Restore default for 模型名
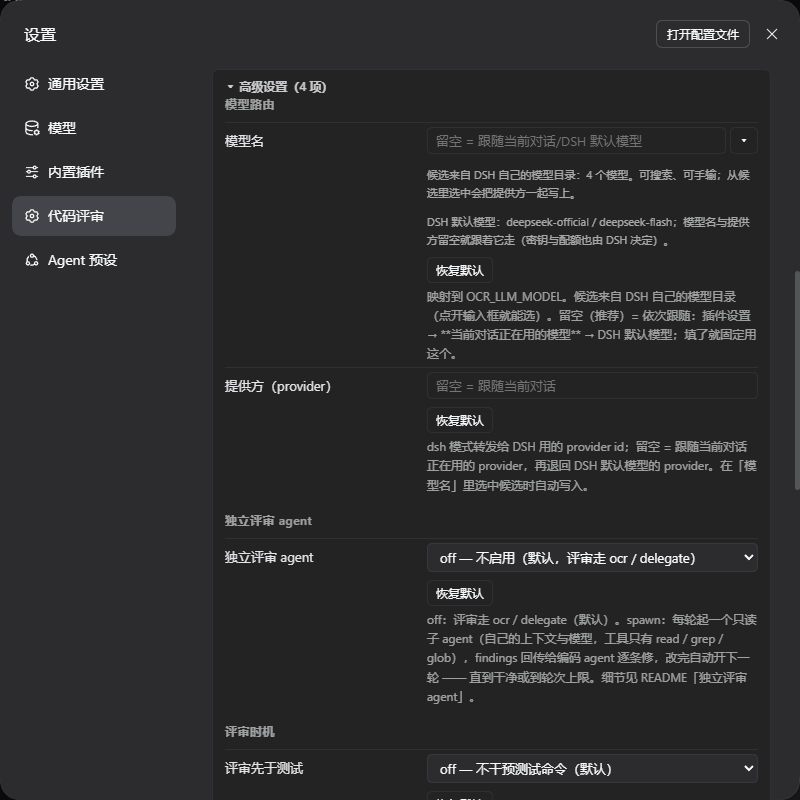The height and width of the screenshot is (800, 800). [x=459, y=270]
